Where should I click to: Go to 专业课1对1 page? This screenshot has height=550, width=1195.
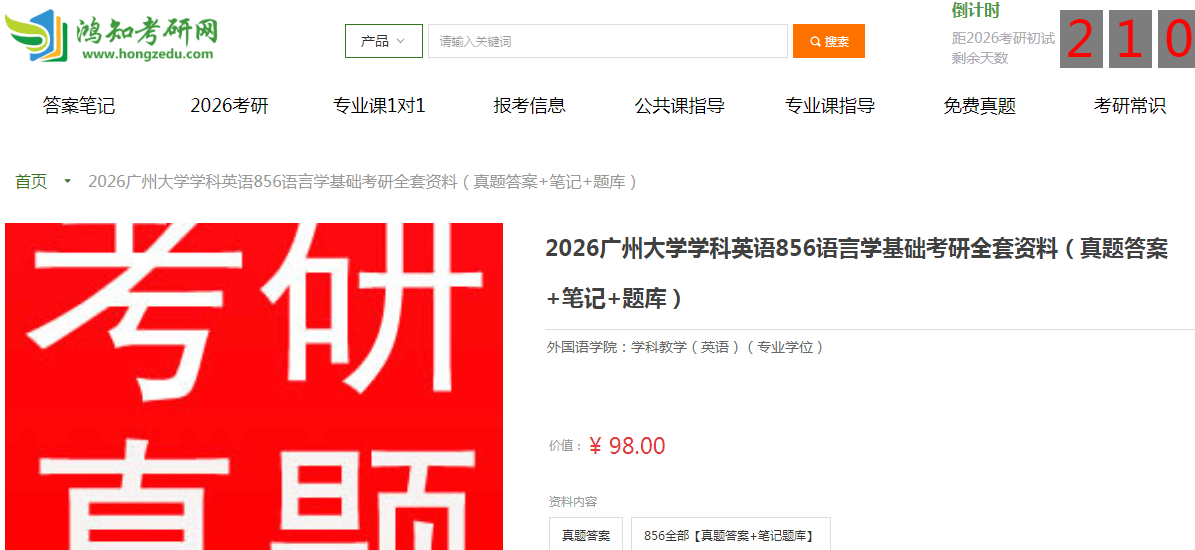(x=379, y=106)
